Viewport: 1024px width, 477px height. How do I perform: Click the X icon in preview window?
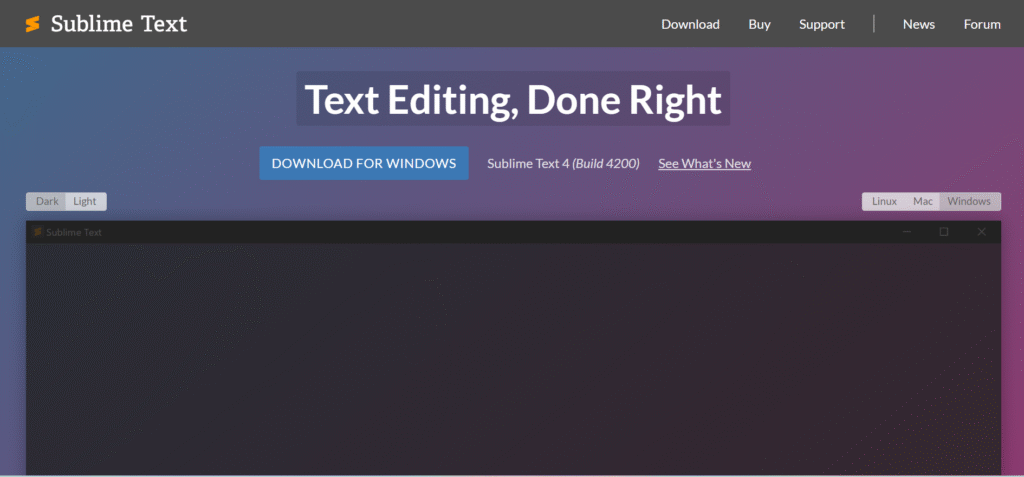(981, 232)
